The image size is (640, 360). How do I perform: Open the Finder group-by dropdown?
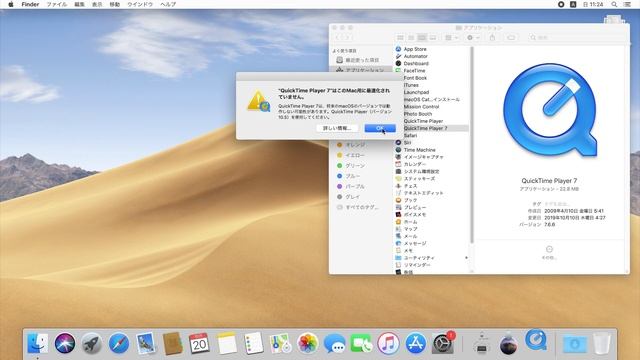pos(451,38)
